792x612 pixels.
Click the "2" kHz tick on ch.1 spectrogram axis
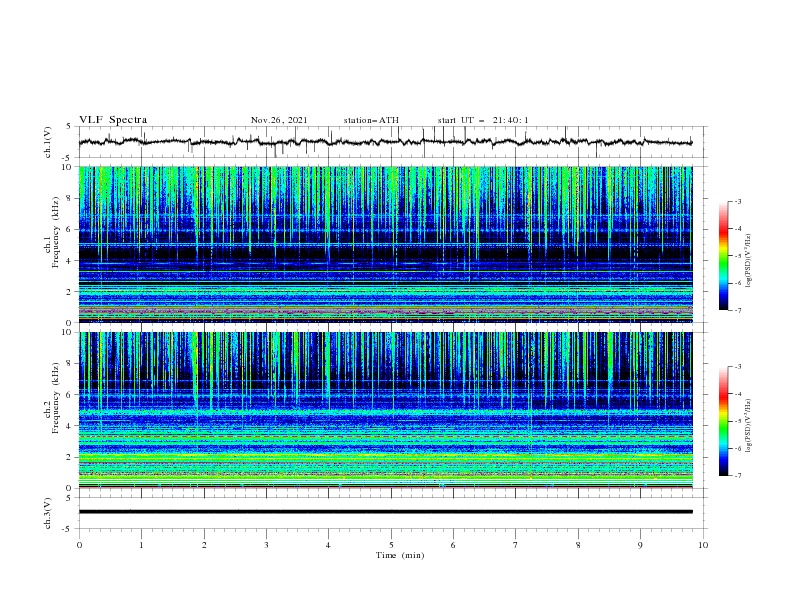[x=70, y=291]
